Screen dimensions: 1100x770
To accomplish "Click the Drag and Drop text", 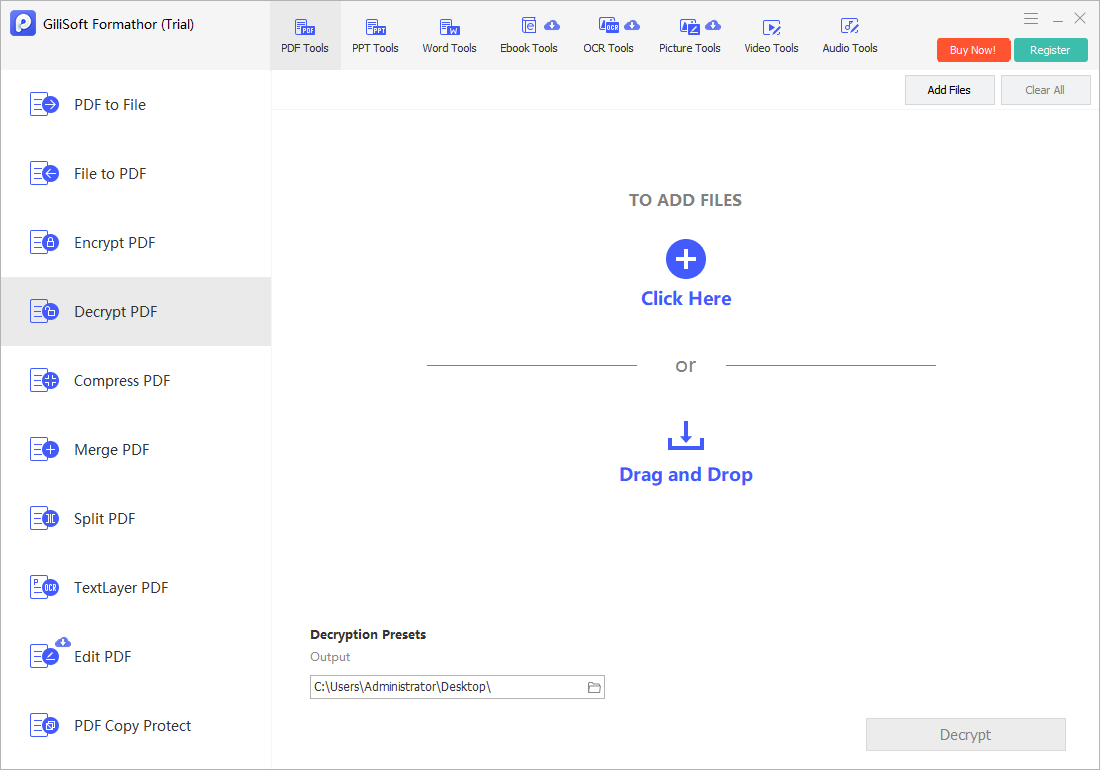I will point(686,475).
